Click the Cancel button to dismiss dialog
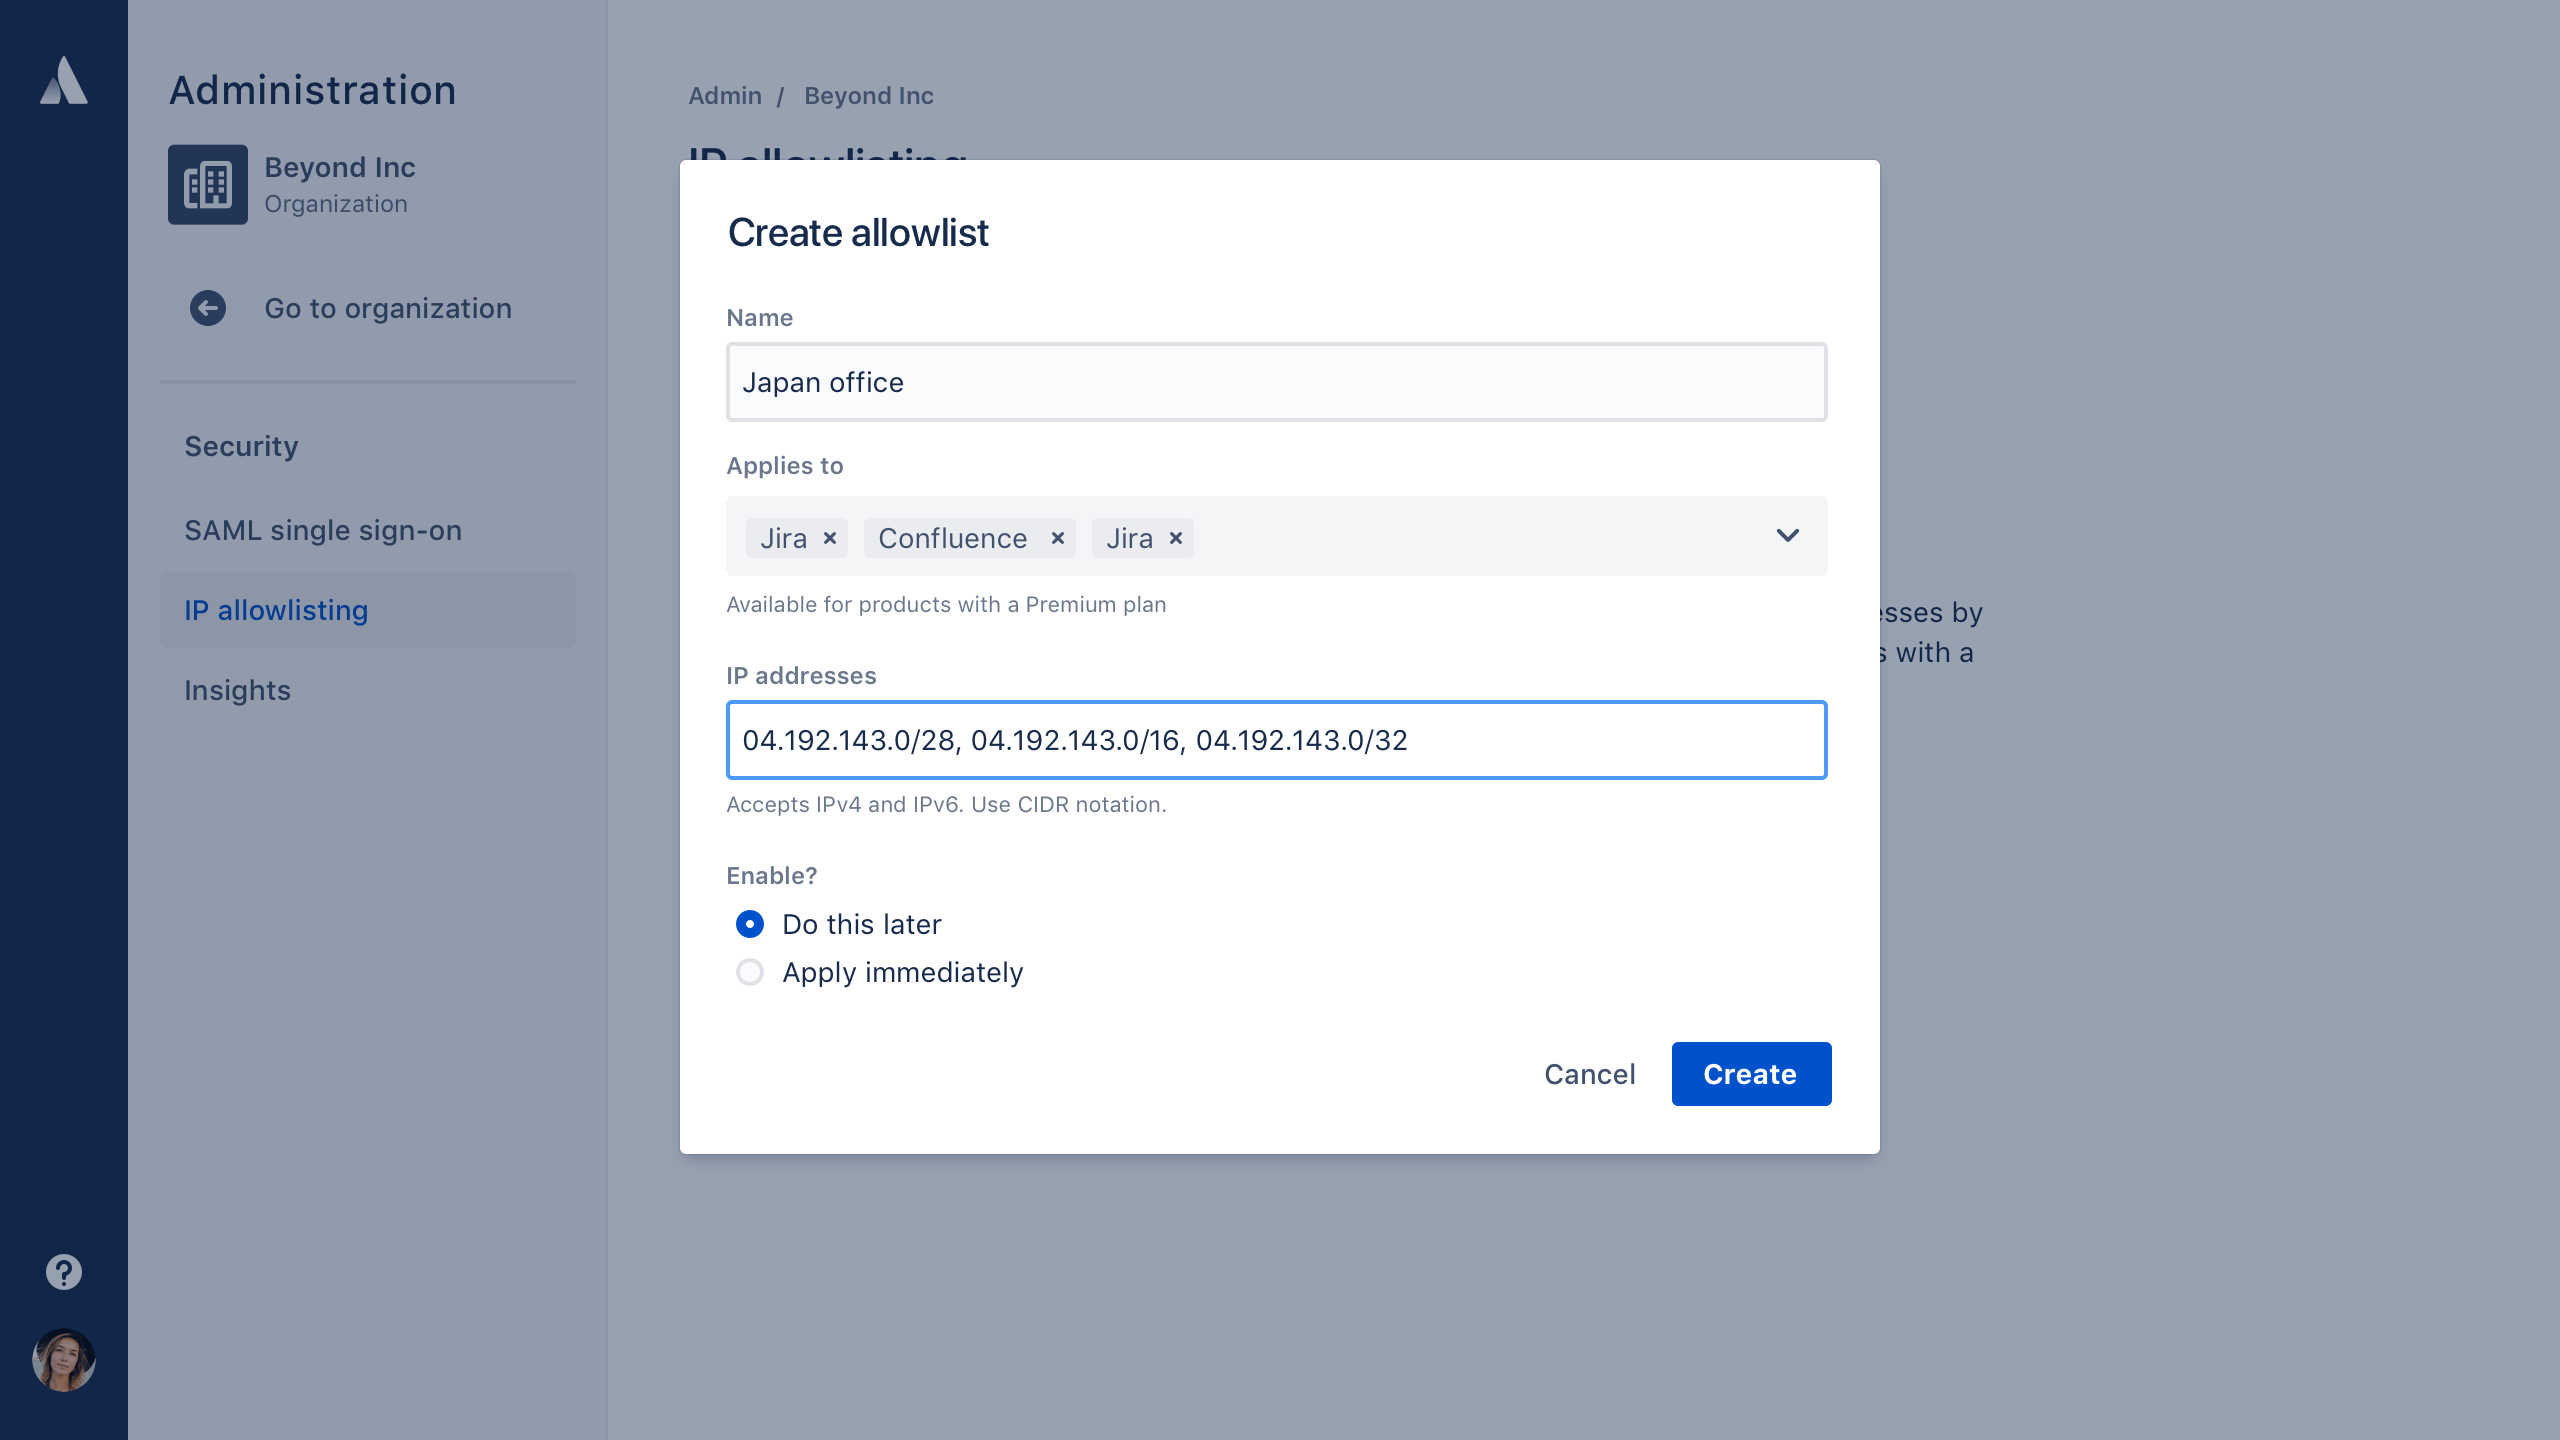2560x1440 pixels. click(x=1589, y=1074)
